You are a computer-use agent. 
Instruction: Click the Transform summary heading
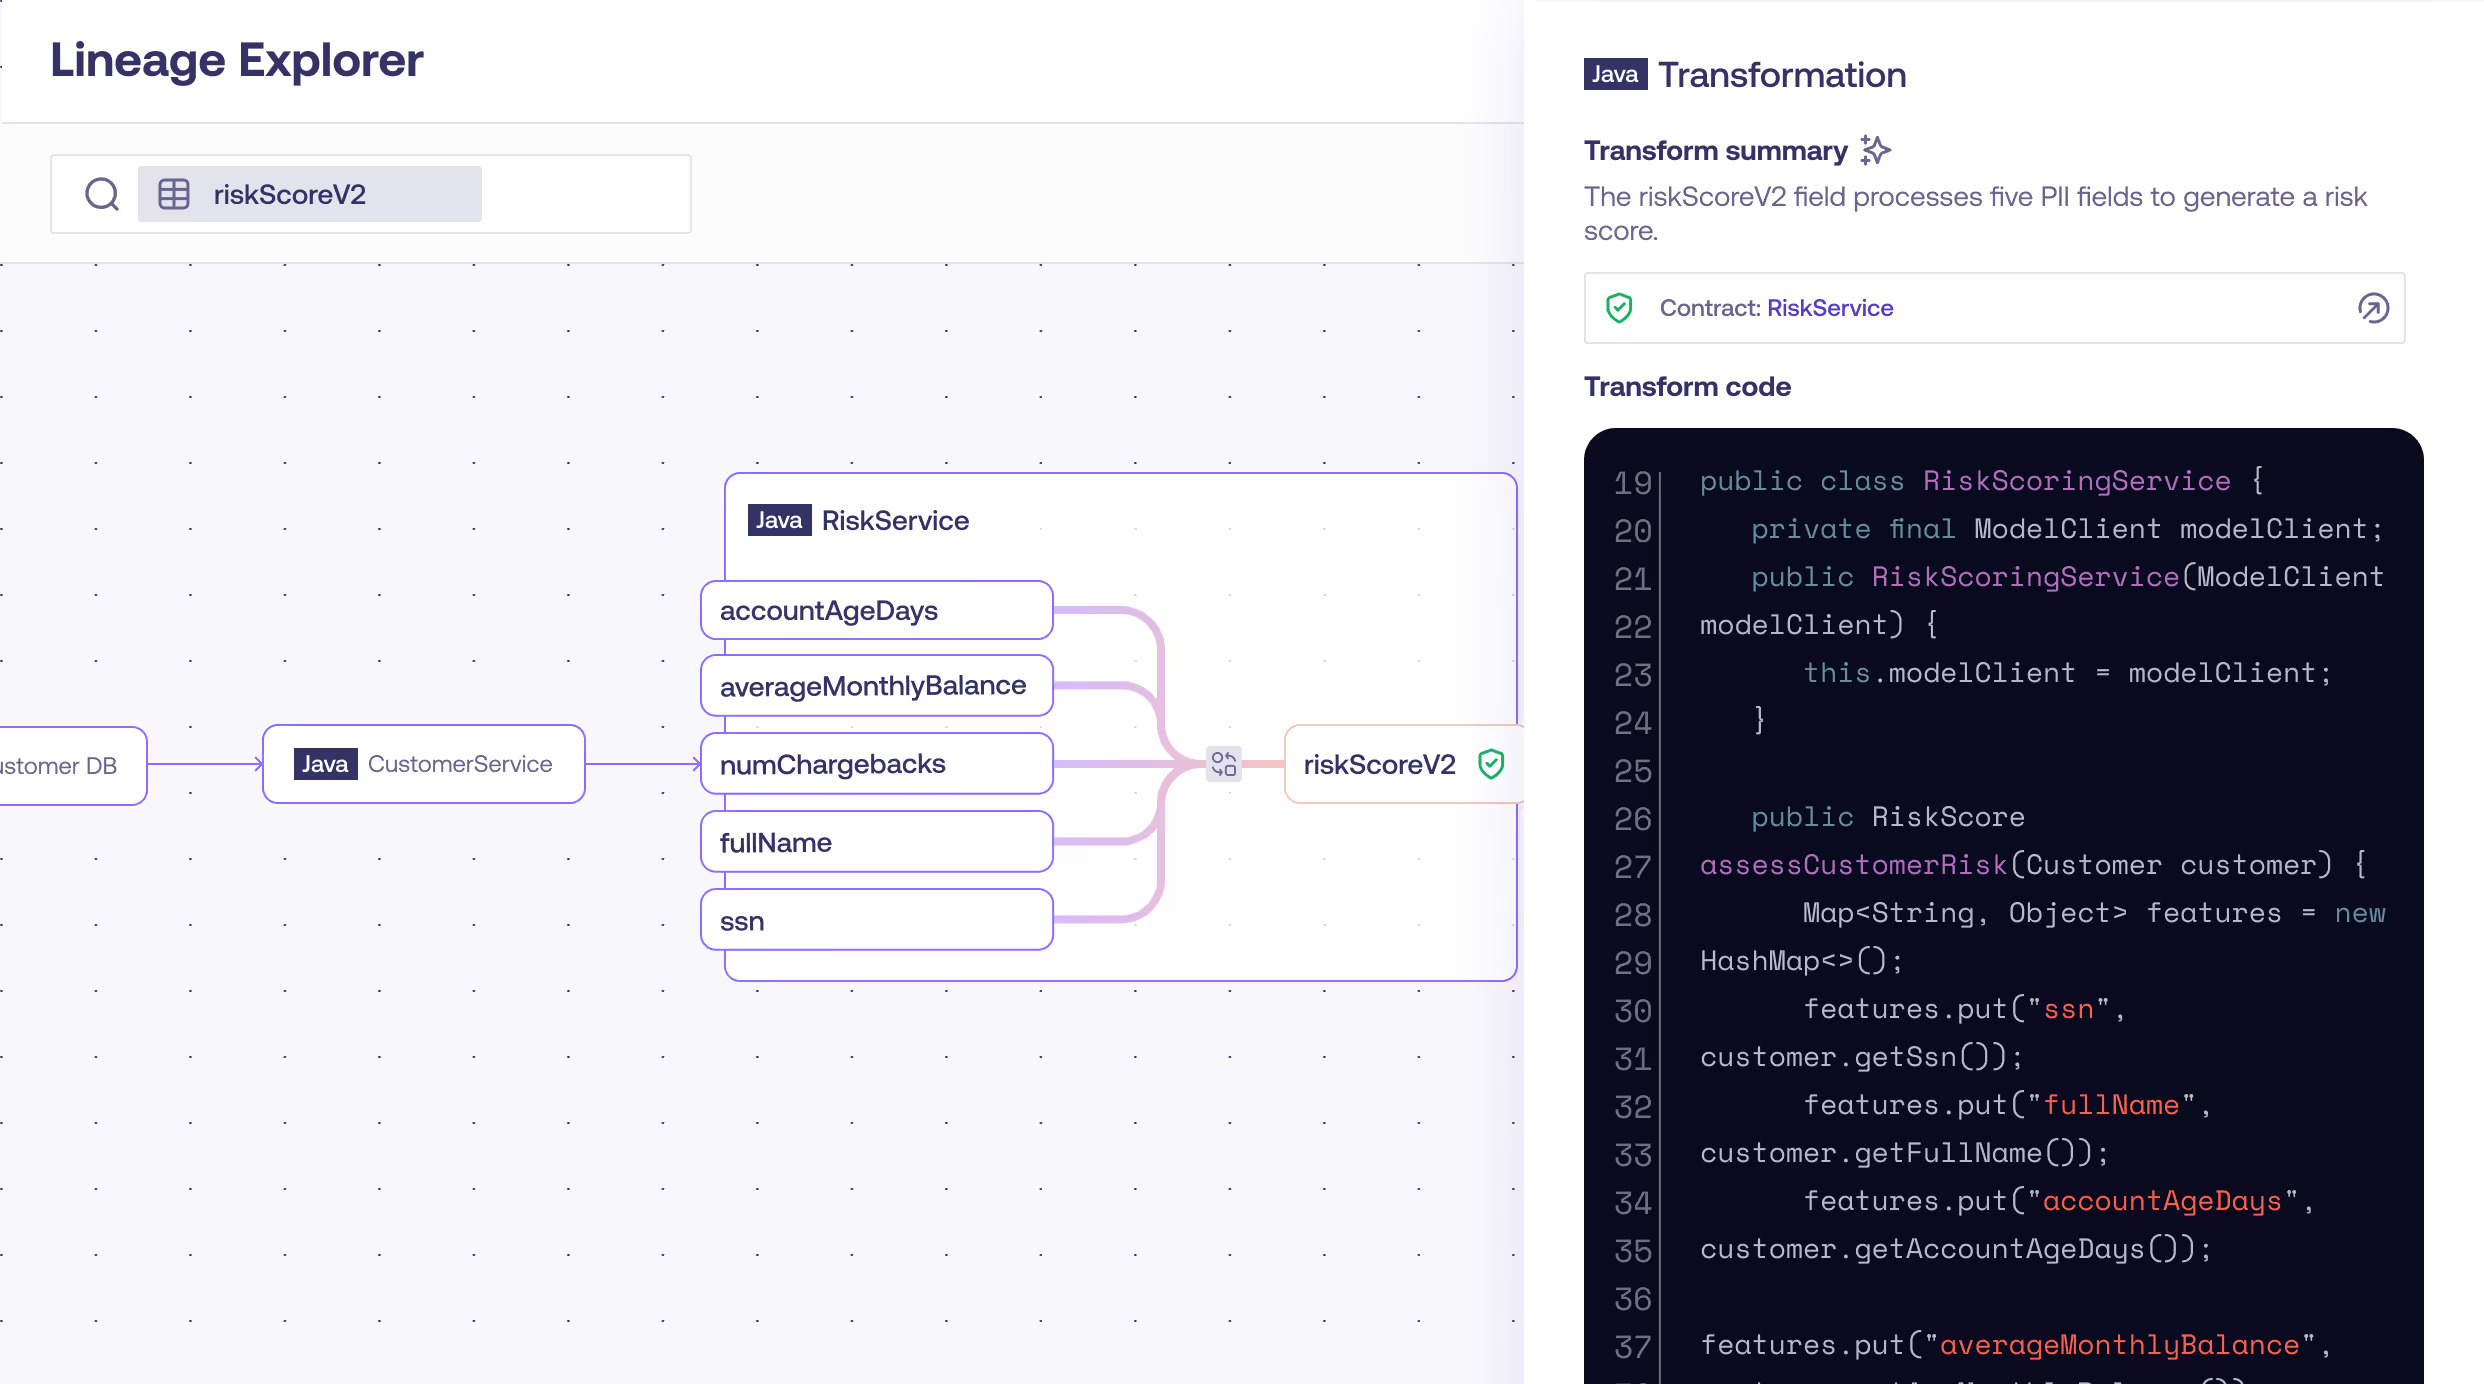click(x=1716, y=150)
